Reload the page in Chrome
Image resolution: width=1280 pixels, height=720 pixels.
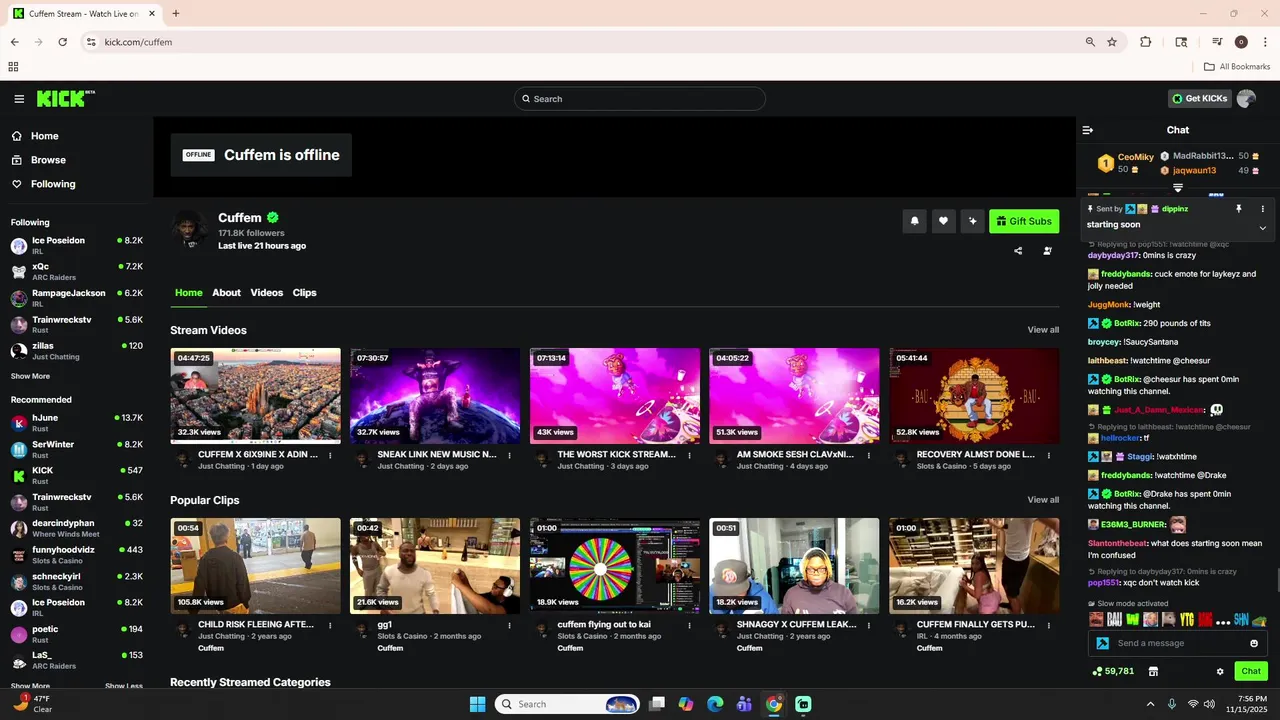(62, 42)
